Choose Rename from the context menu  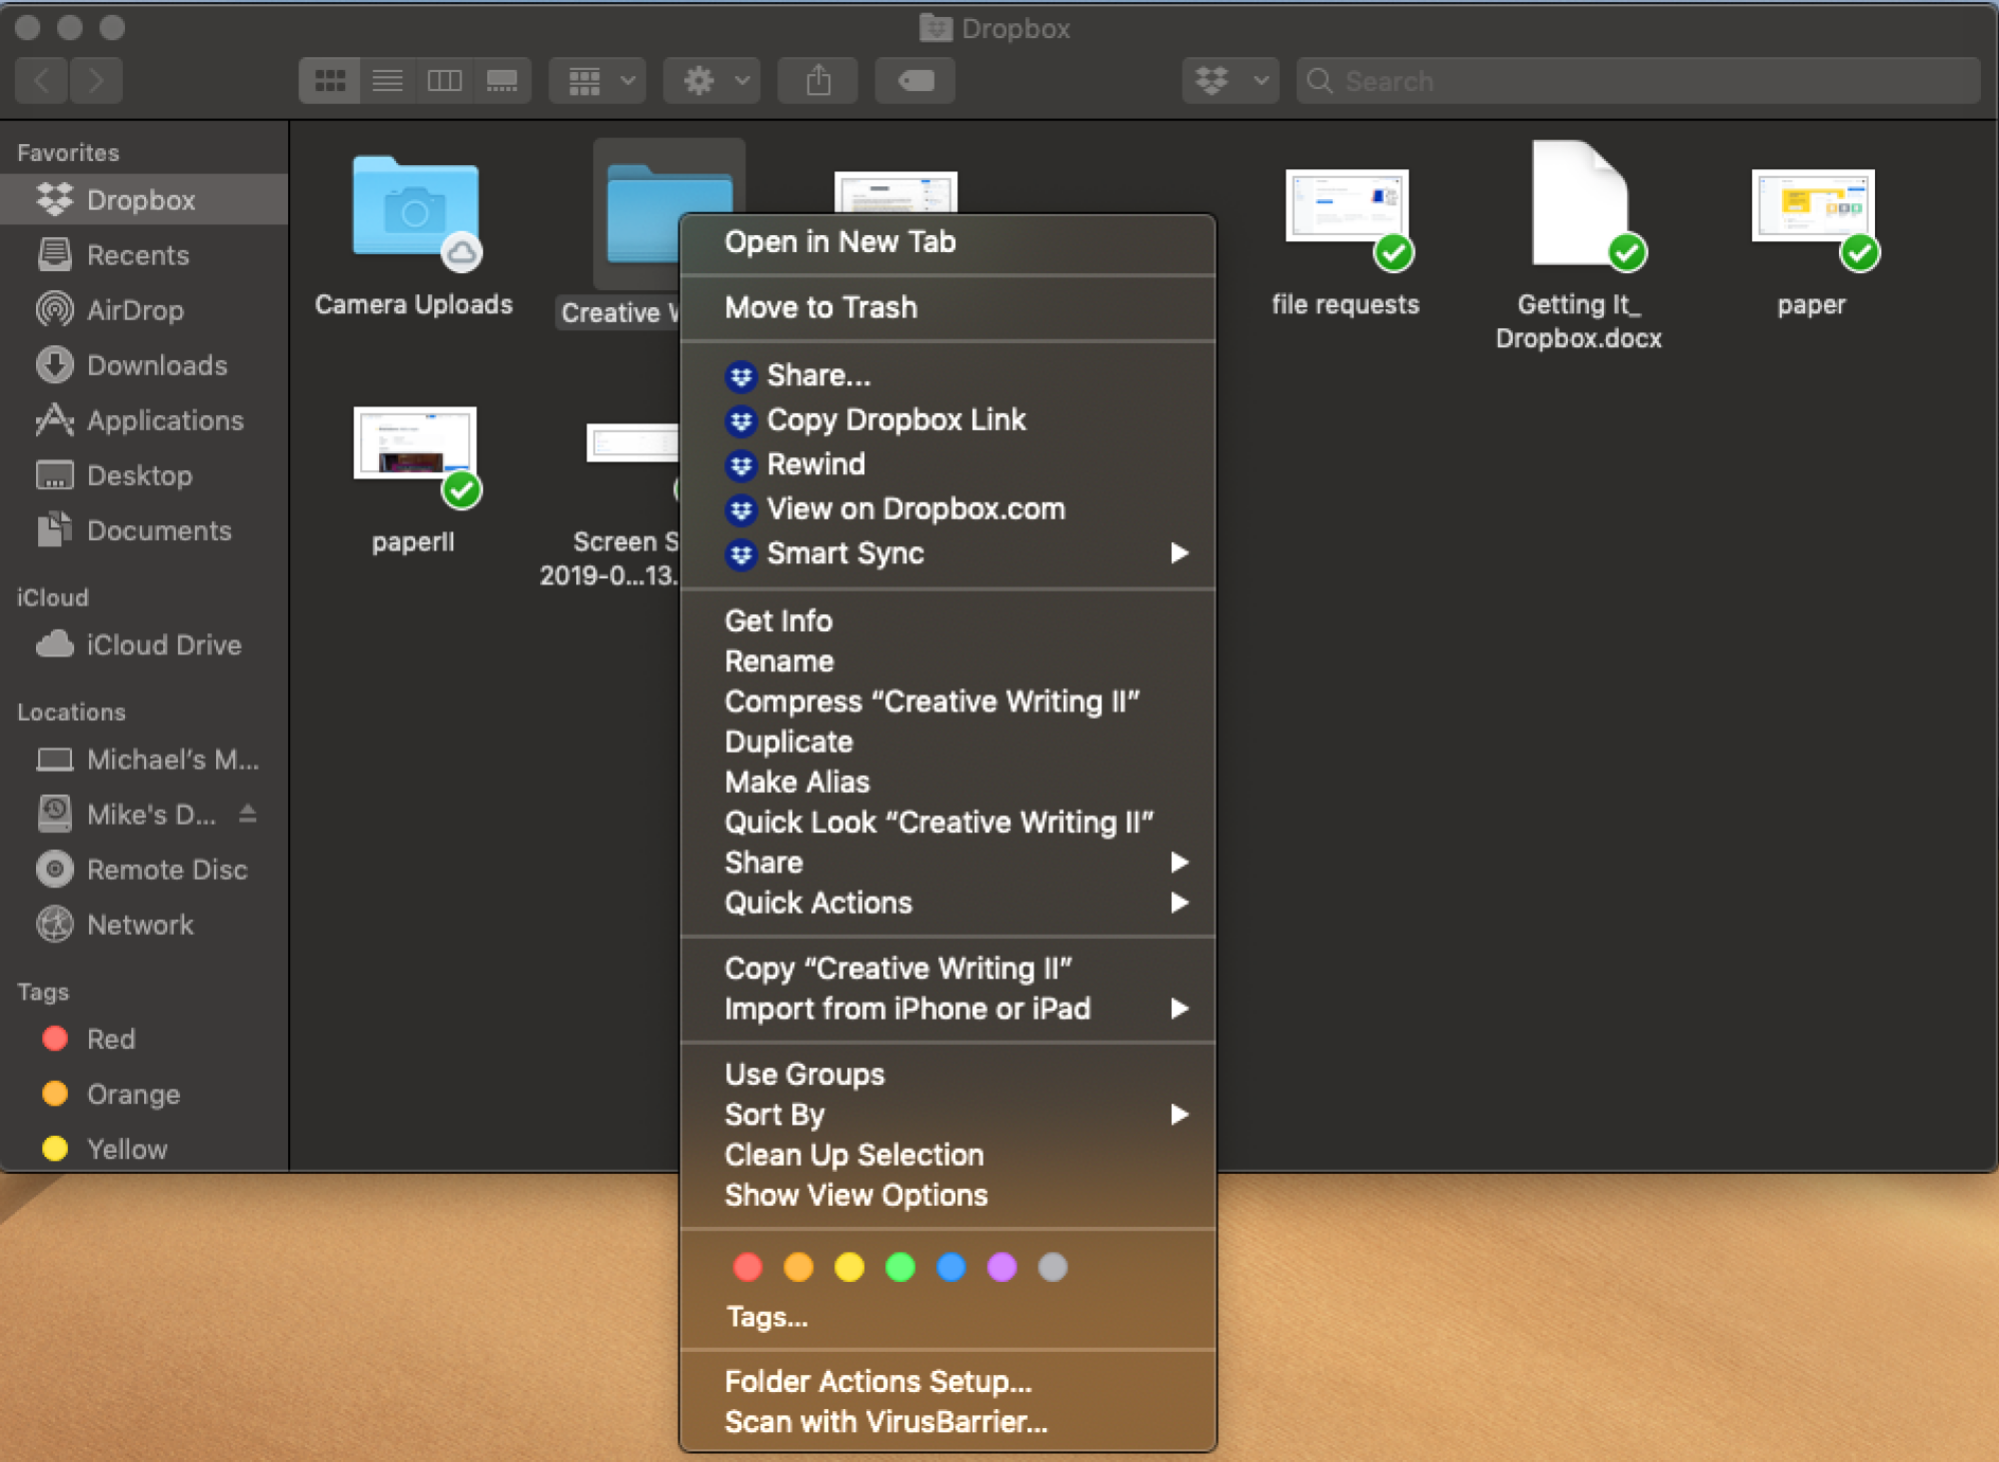tap(948, 661)
